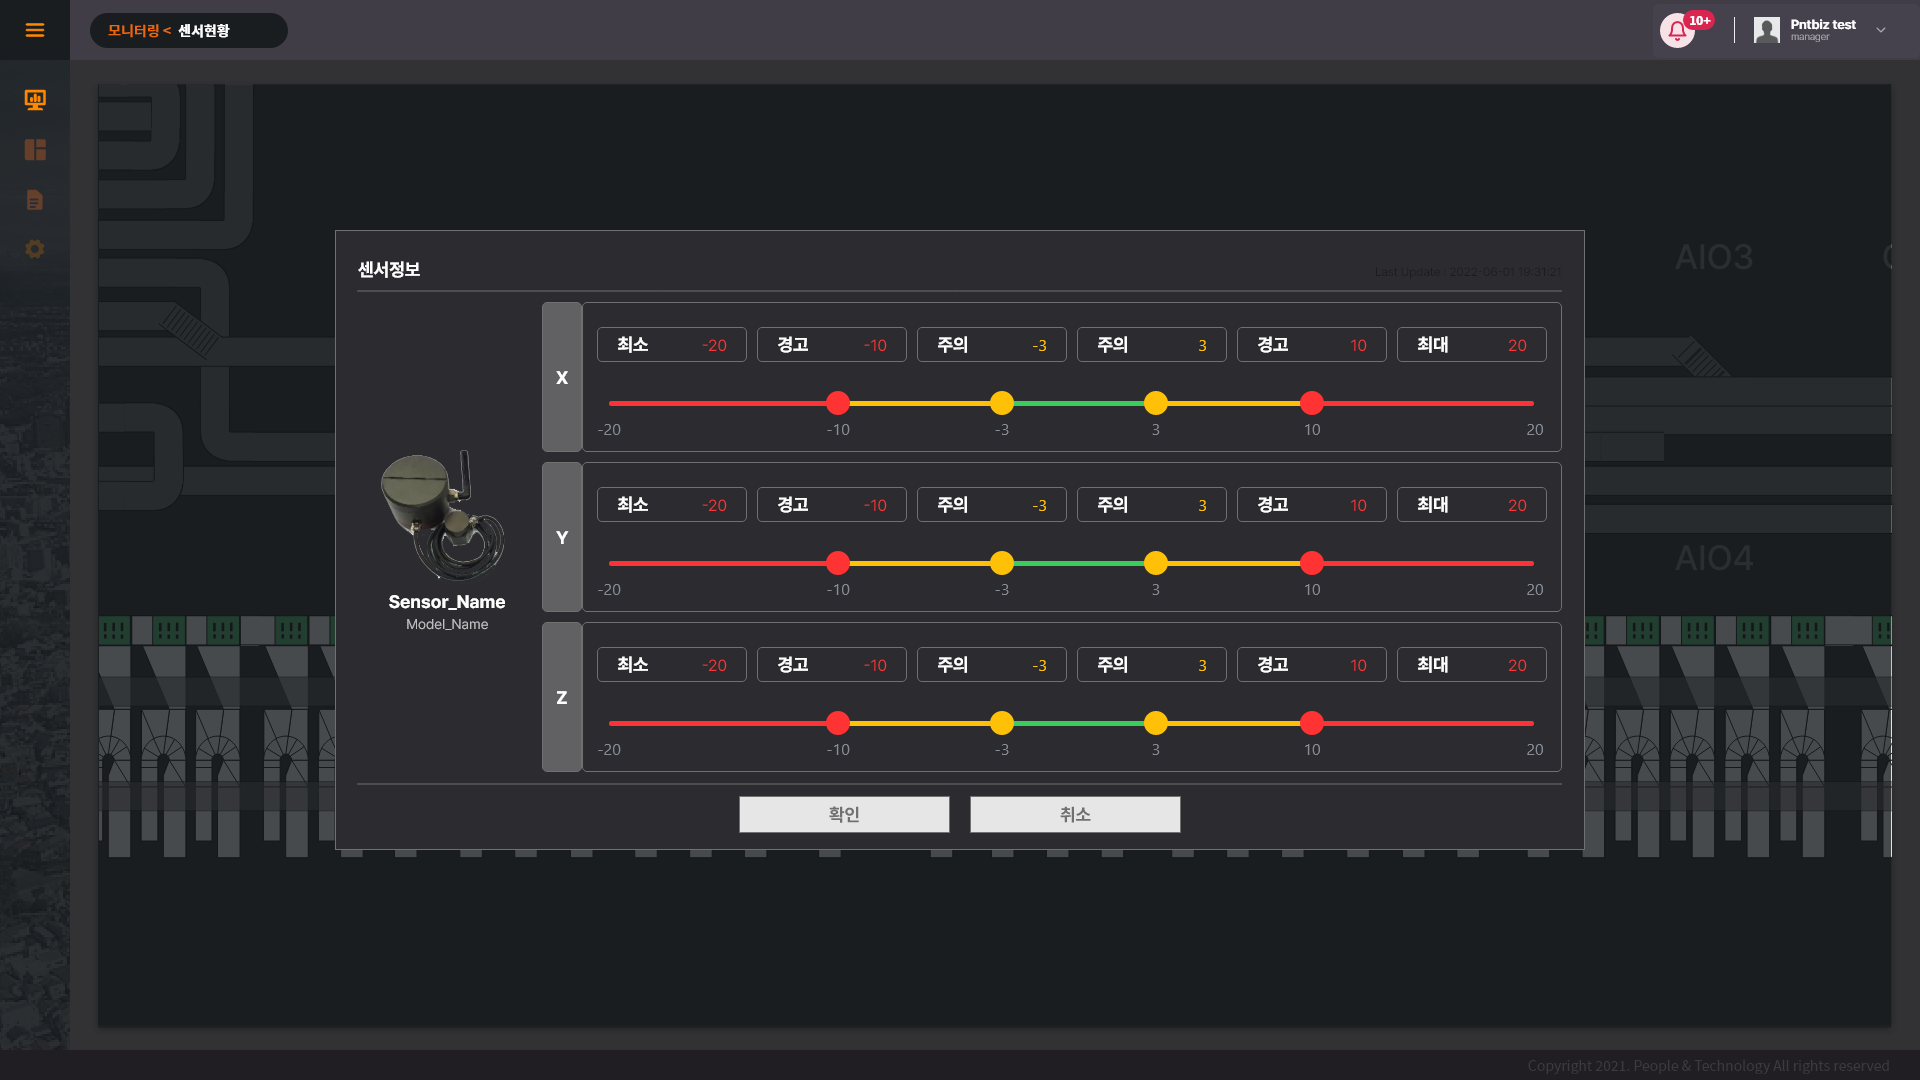Image resolution: width=1920 pixels, height=1080 pixels.
Task: Open the report document sidebar icon
Action: coord(35,200)
